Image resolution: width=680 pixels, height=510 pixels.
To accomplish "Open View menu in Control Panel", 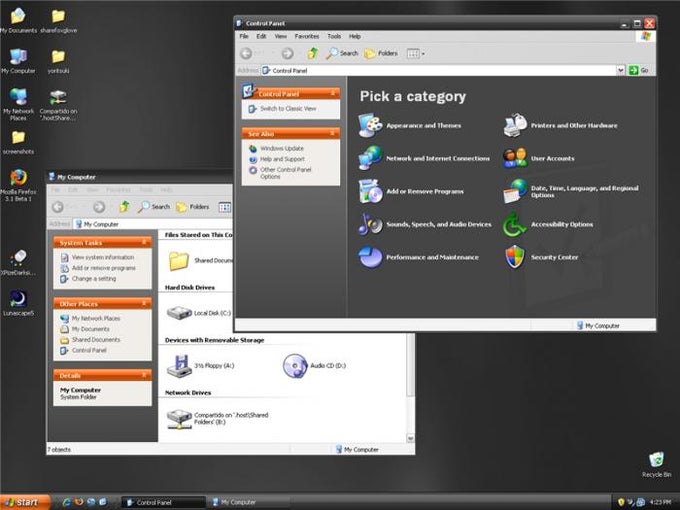I will pos(281,36).
